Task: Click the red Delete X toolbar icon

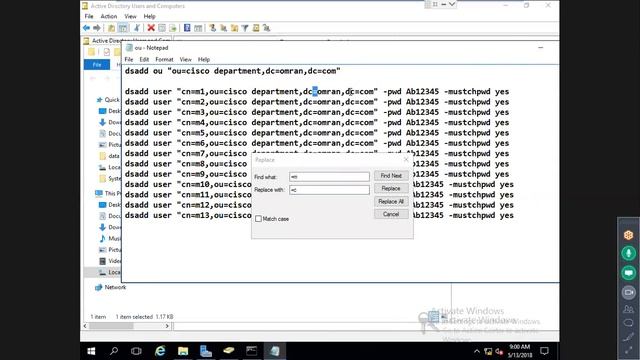Action: (x=151, y=28)
